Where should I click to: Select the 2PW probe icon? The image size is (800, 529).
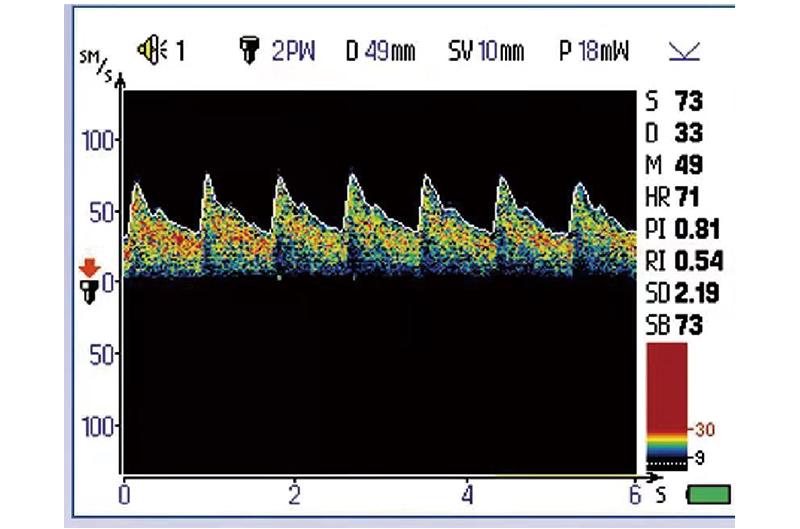pyautogui.click(x=247, y=51)
